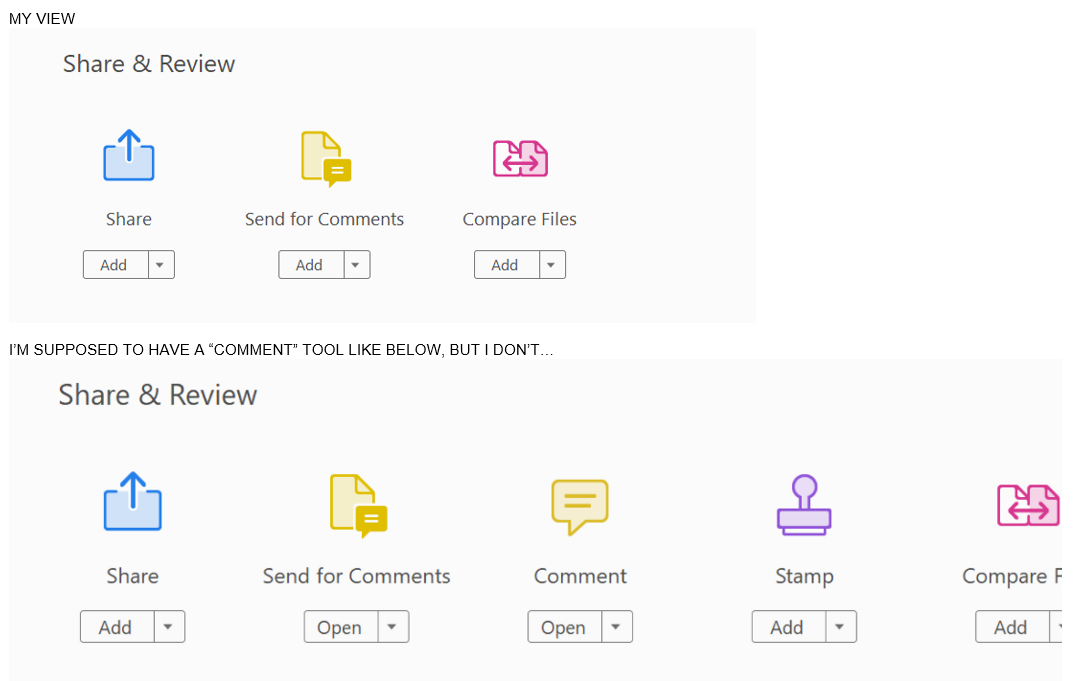The image size is (1077, 681).
Task: Click Add under Send for Comments in top panel
Action: 309,264
